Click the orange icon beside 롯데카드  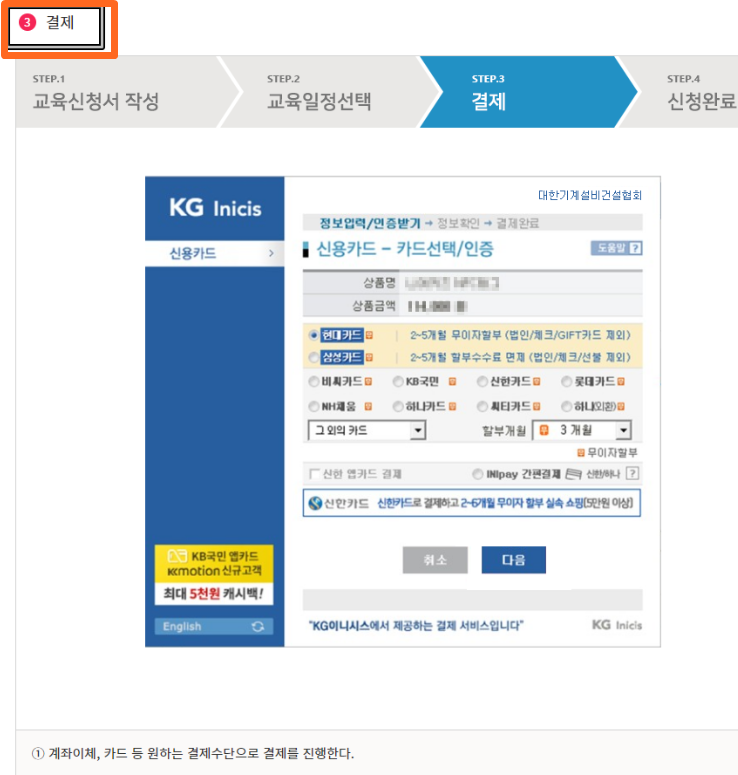point(621,382)
